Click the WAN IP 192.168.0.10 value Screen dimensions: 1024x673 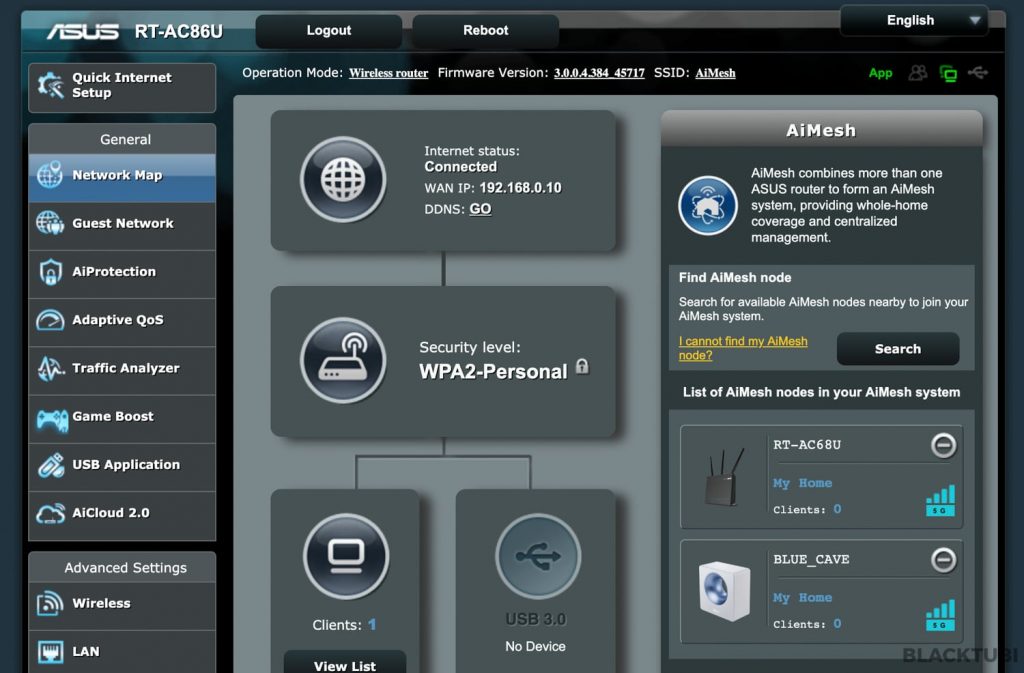coord(520,188)
